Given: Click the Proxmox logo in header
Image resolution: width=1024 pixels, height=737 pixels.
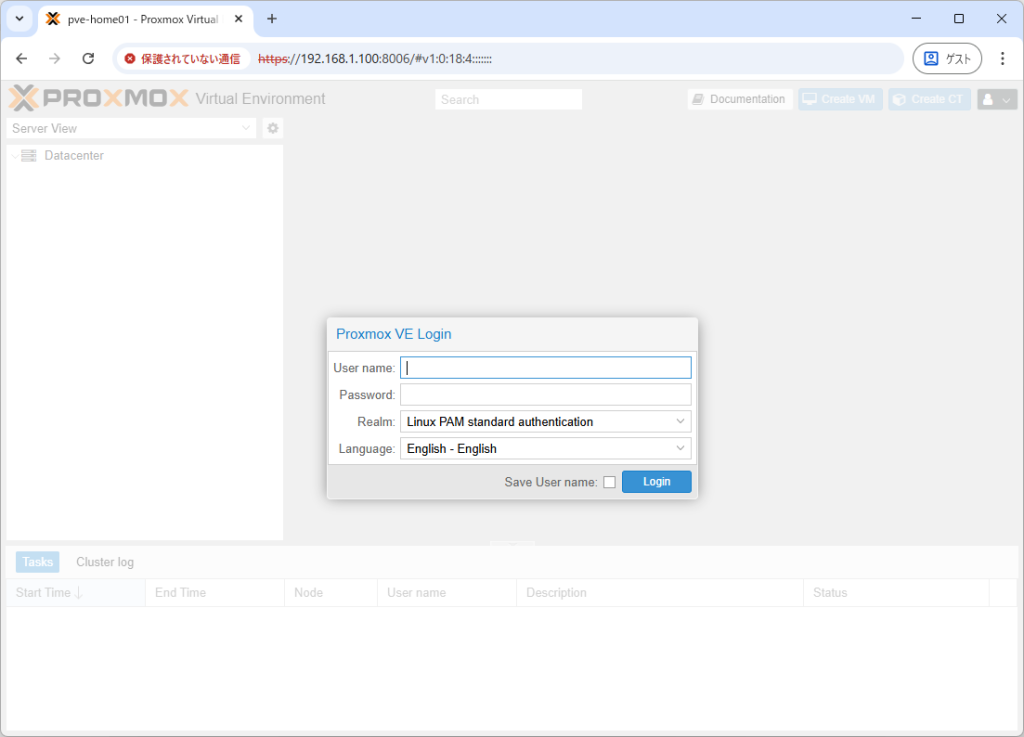Looking at the screenshot, I should tap(98, 99).
